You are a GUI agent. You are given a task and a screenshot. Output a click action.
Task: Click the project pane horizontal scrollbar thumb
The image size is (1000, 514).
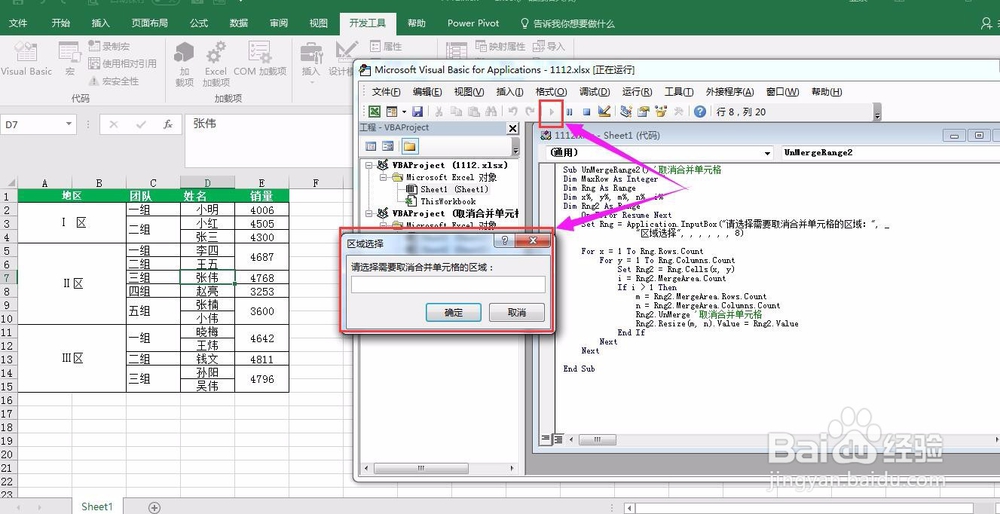pos(419,468)
